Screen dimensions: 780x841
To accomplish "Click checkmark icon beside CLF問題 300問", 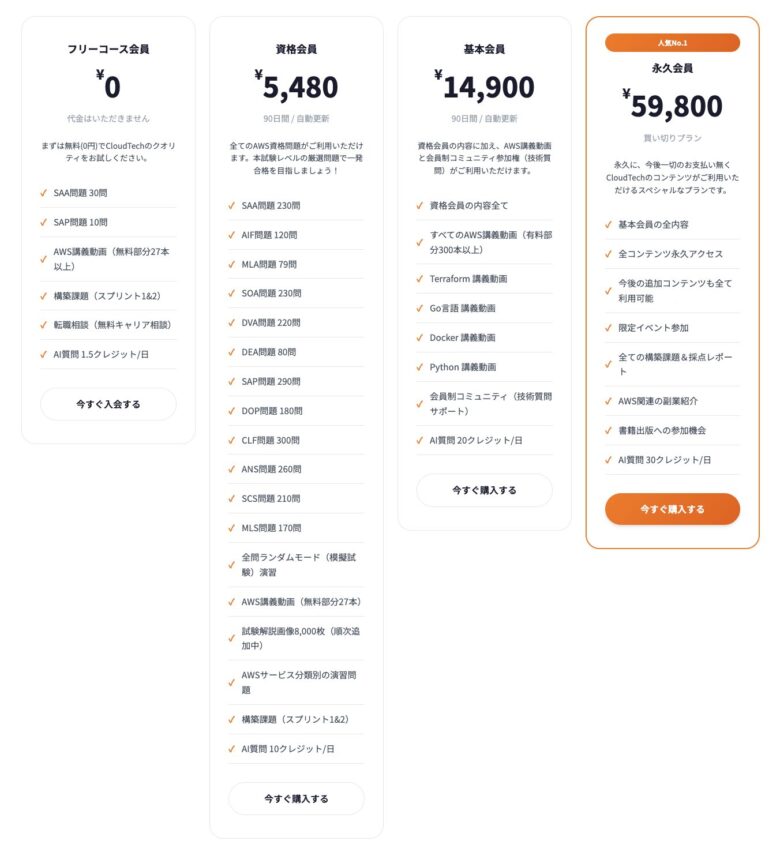I will click(x=232, y=440).
